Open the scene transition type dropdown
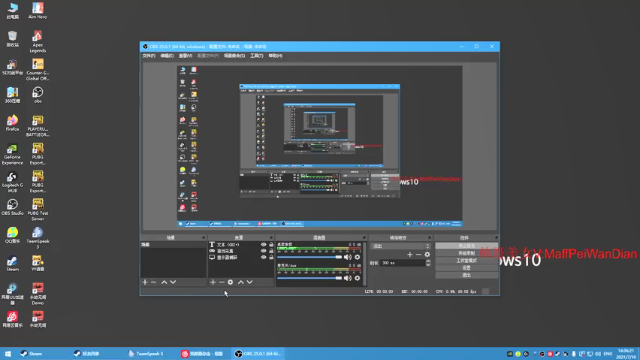Viewport: 640px width, 360px height. tap(400, 246)
